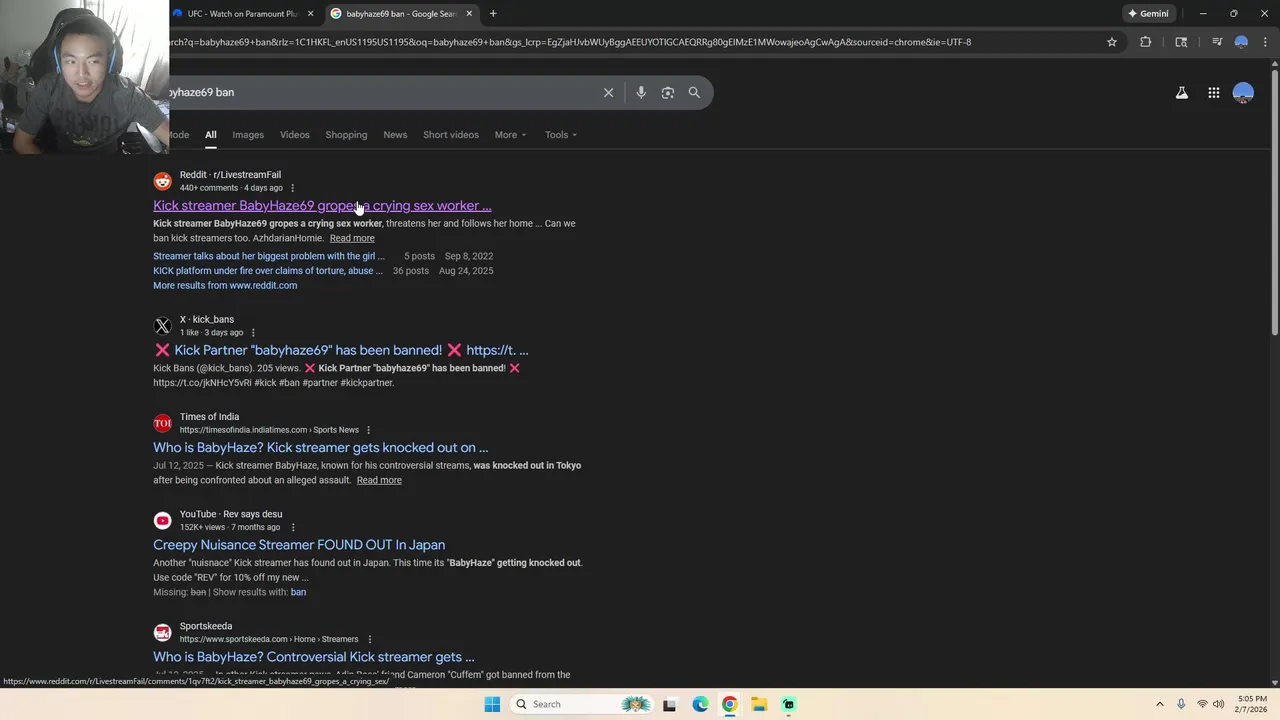The height and width of the screenshot is (720, 1280).
Task: Click the magnifier search button
Action: (694, 93)
